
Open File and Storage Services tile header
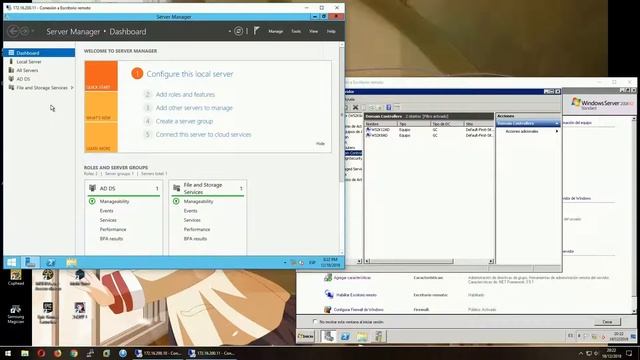208,188
